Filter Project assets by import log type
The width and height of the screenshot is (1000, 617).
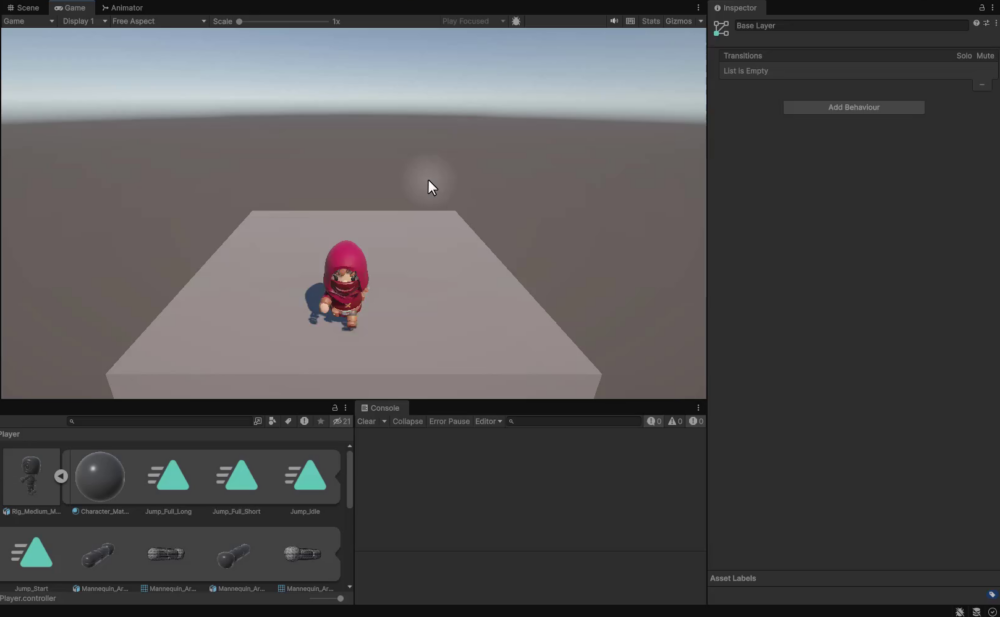(304, 421)
